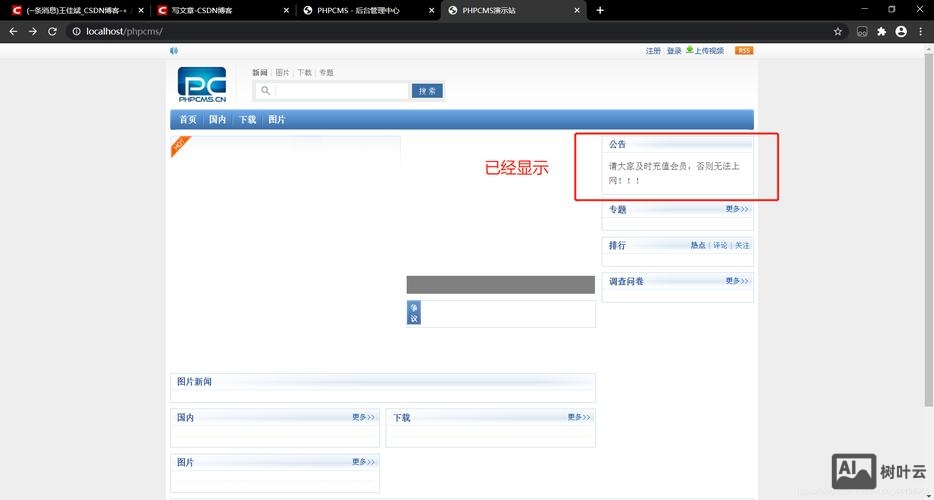Click the 争议 blue label
Viewport: 934px width, 500px height.
coord(413,313)
